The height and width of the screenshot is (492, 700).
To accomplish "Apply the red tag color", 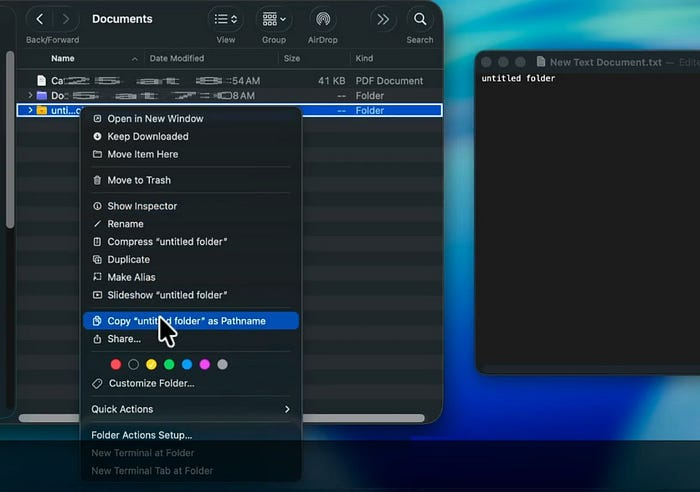I will point(116,364).
